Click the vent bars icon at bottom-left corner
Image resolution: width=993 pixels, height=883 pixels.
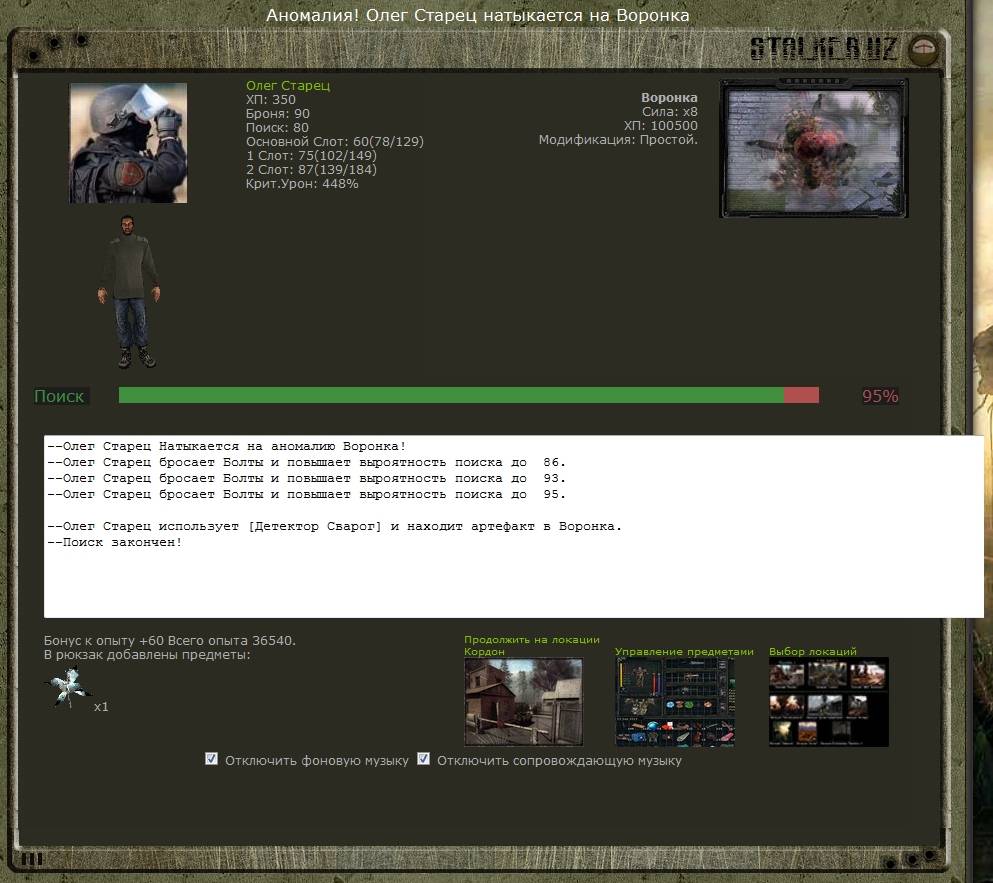pyautogui.click(x=32, y=858)
